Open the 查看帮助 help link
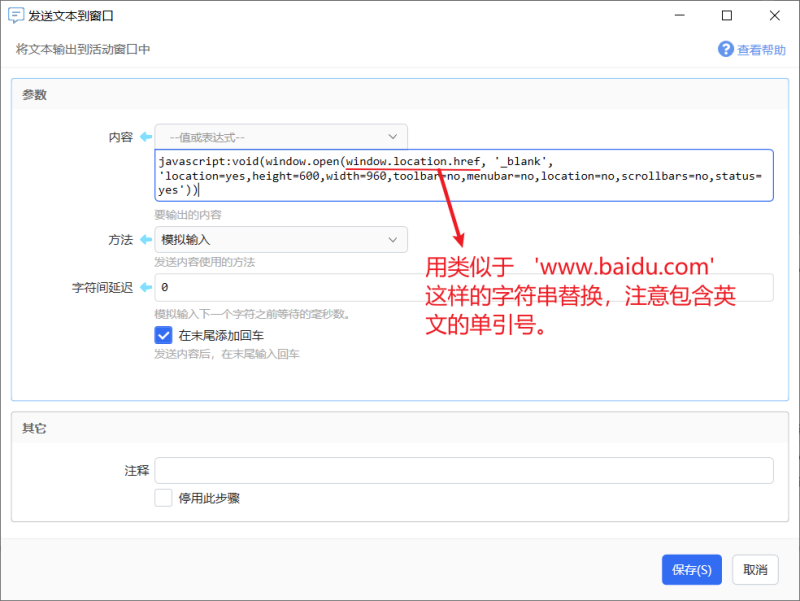This screenshot has height=601, width=800. coord(761,50)
